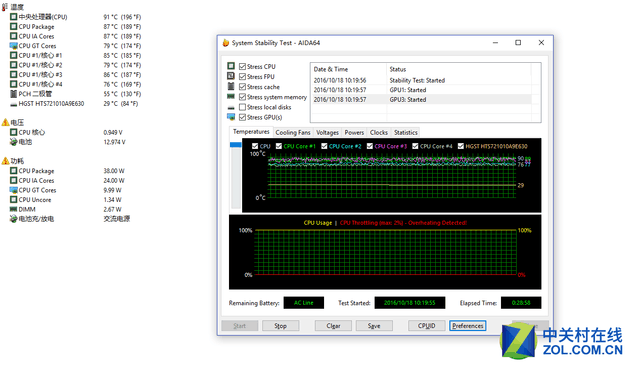This screenshot has height=371, width=640.
Task: Select the PCH diode chip icon
Action: [x=13, y=94]
